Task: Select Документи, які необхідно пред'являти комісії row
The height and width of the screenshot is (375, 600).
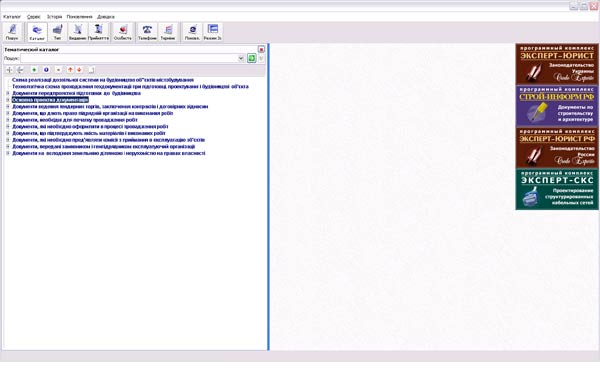Action: pos(109,140)
